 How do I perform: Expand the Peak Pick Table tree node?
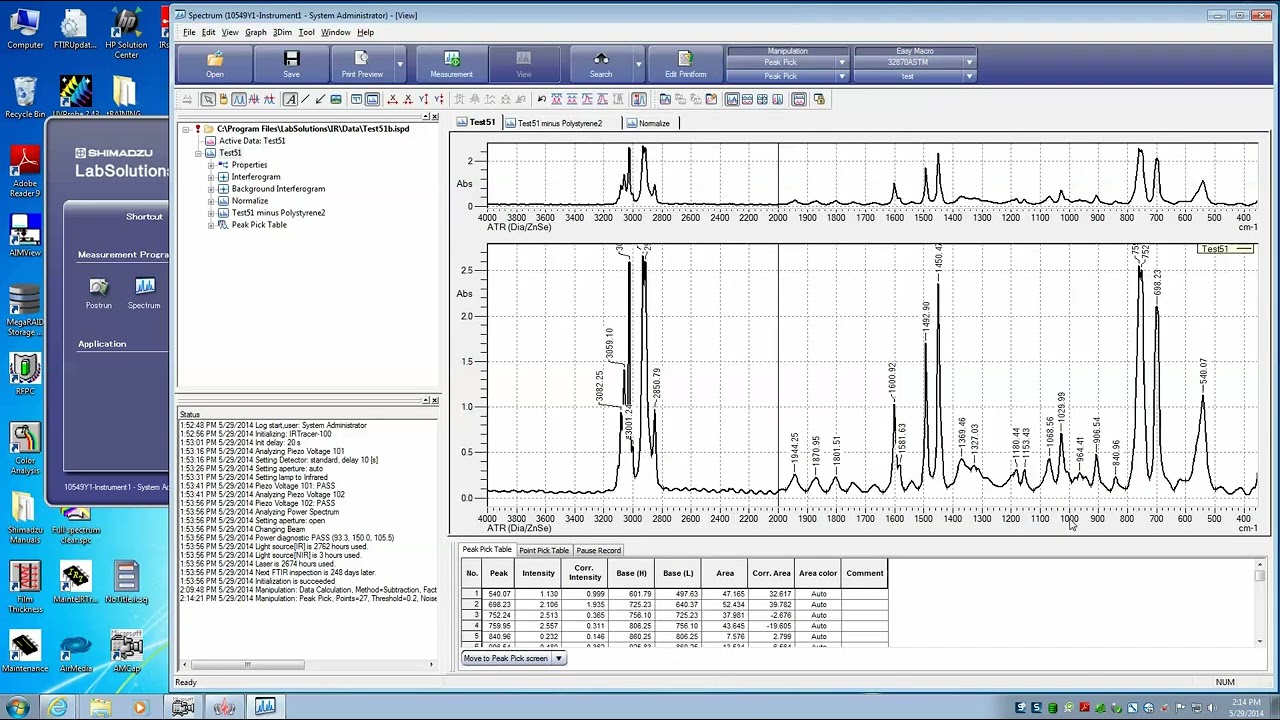point(211,225)
